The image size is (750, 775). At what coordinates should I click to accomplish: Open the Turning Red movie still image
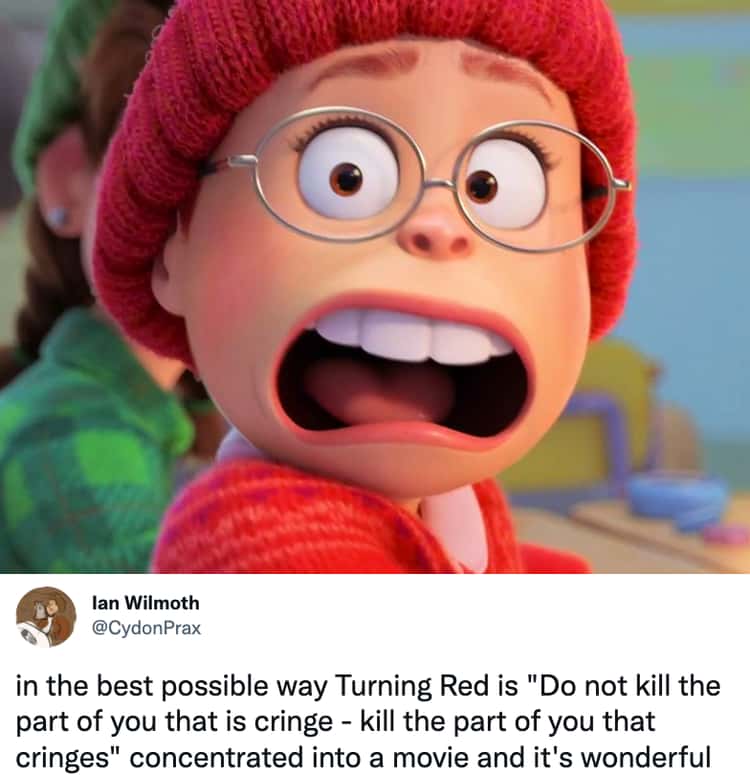click(375, 287)
